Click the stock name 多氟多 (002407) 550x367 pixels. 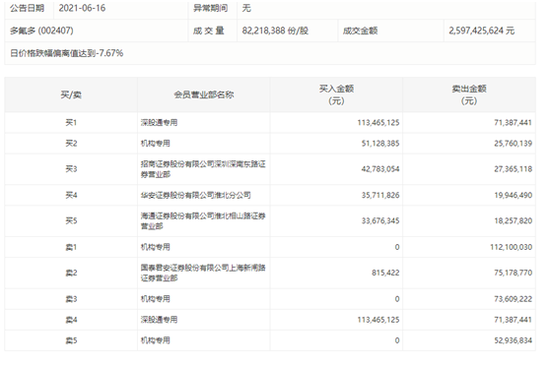point(41,31)
